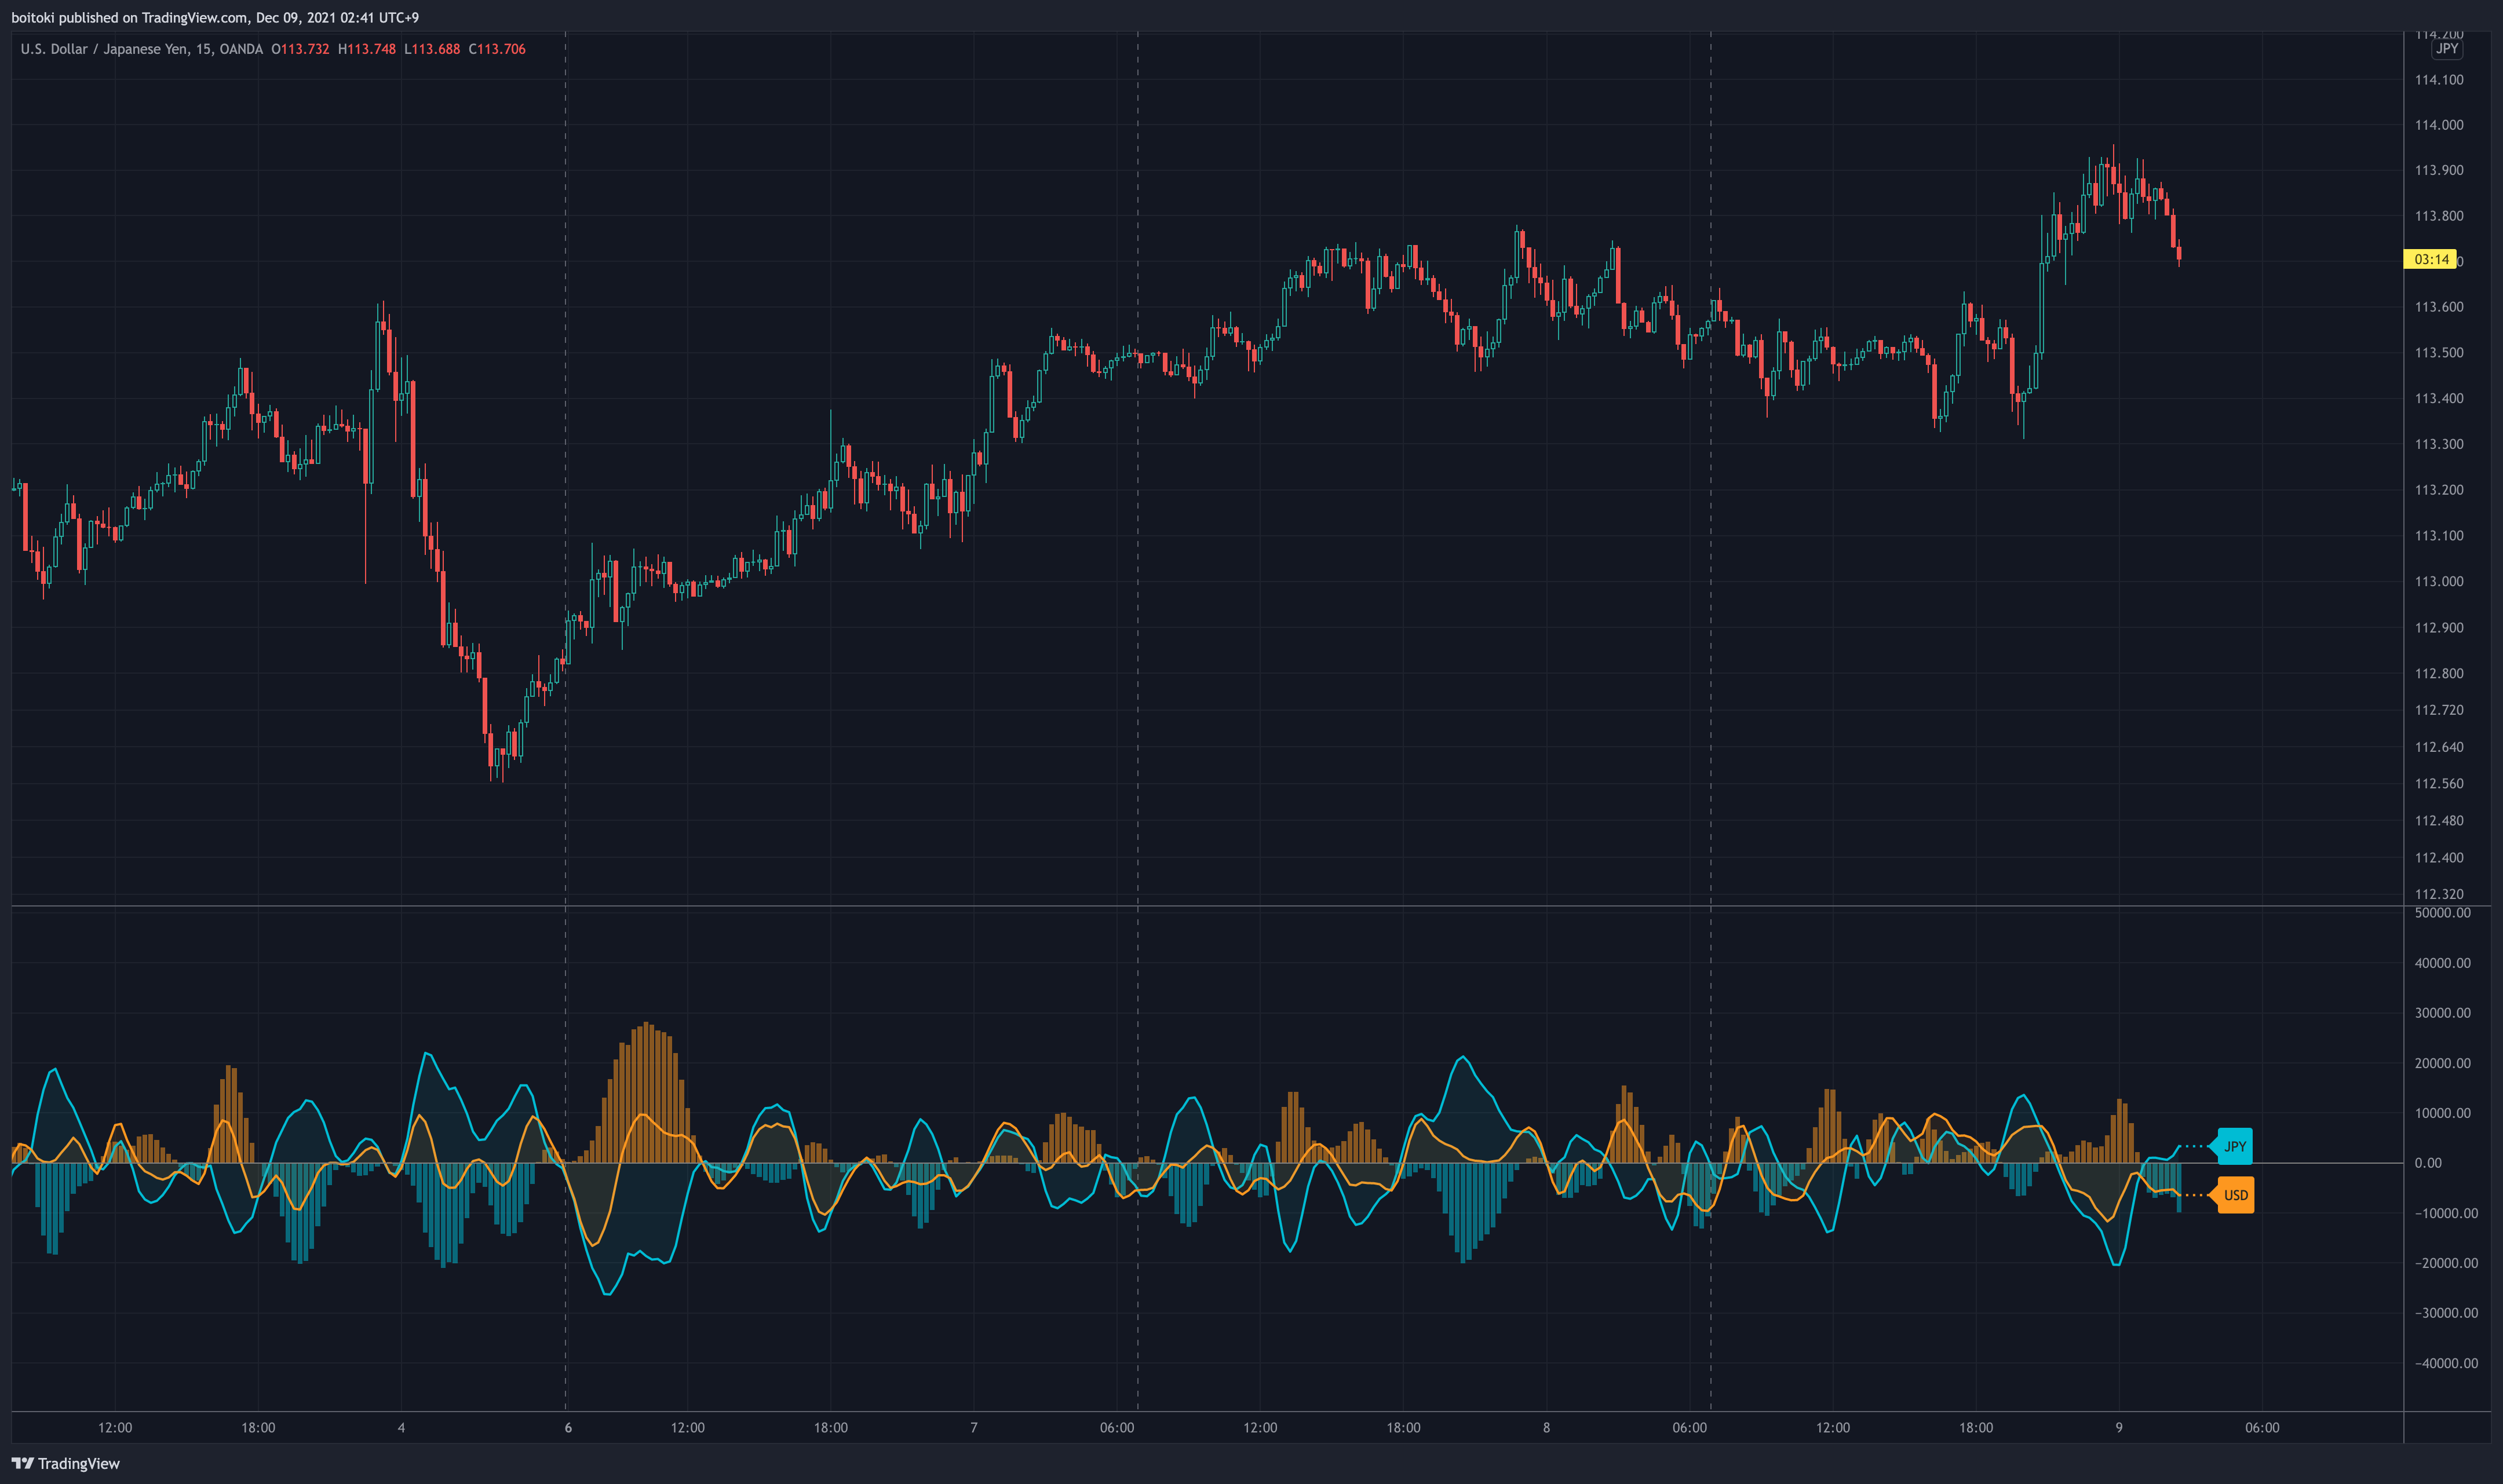Click the 113.100 price axis label
Image resolution: width=2503 pixels, height=1484 pixels.
2439,535
